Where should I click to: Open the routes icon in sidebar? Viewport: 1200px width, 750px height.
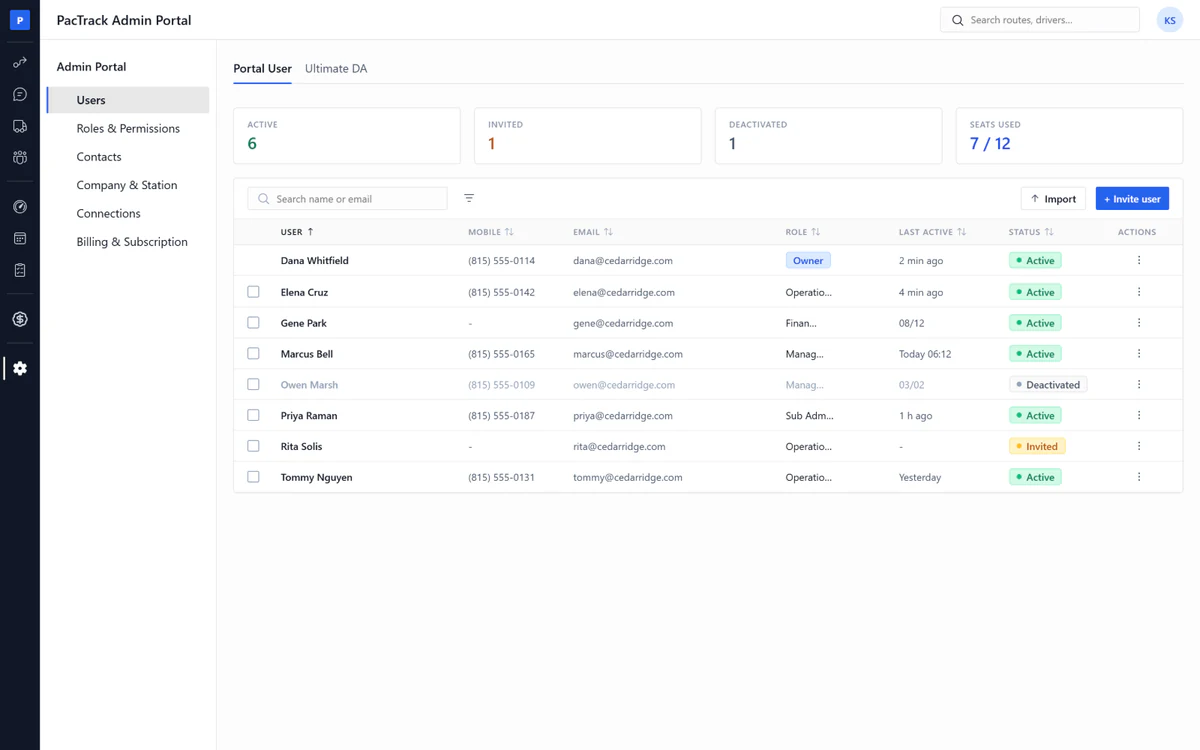[20, 63]
